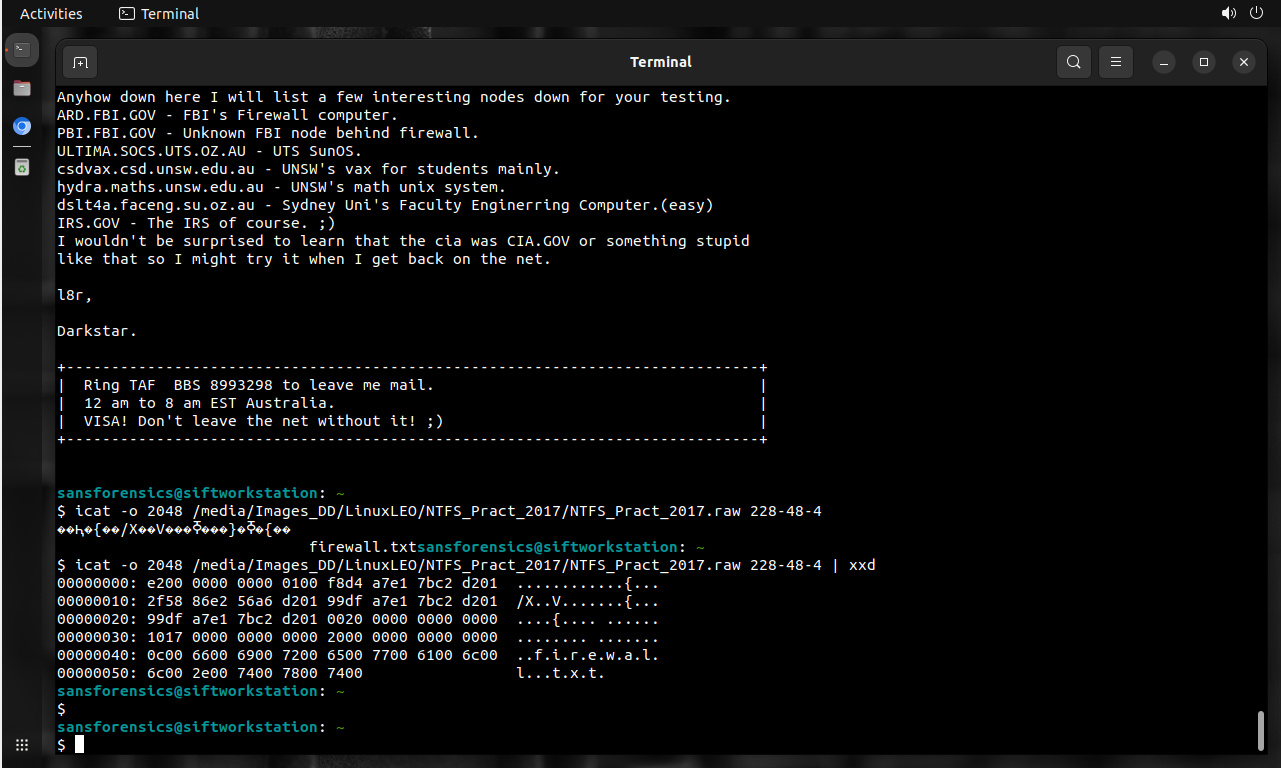Launch Files from the dock

click(22, 88)
